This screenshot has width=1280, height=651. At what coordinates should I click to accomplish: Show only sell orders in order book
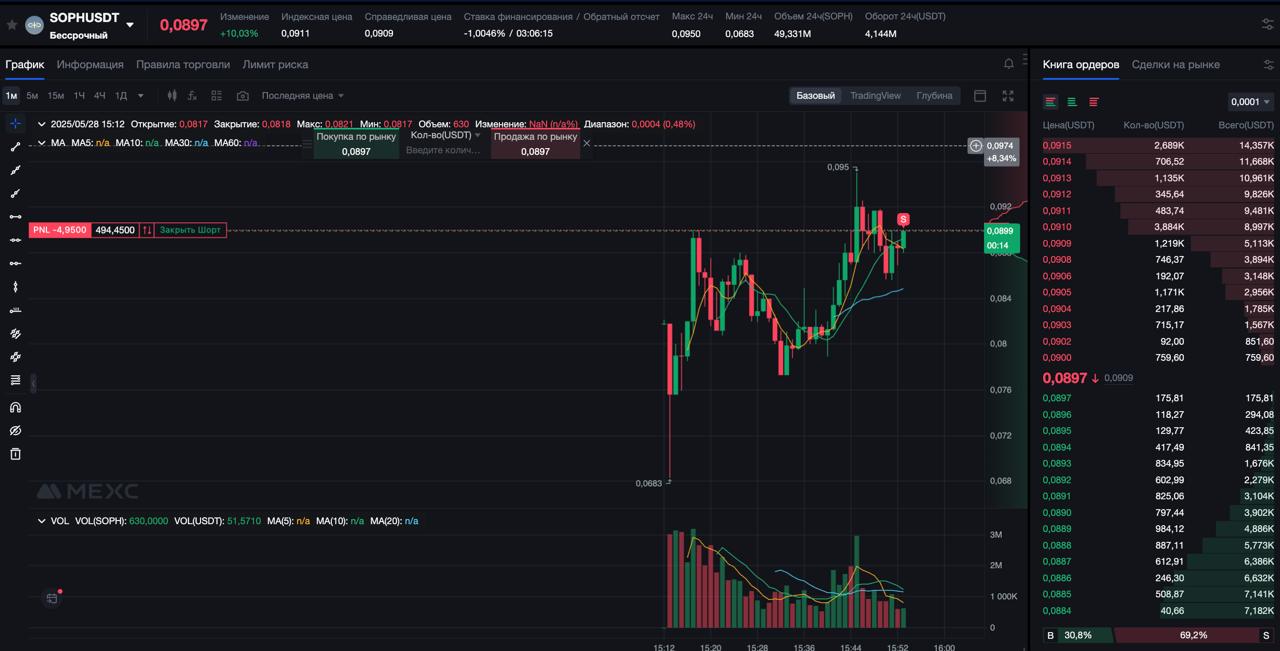(1094, 102)
